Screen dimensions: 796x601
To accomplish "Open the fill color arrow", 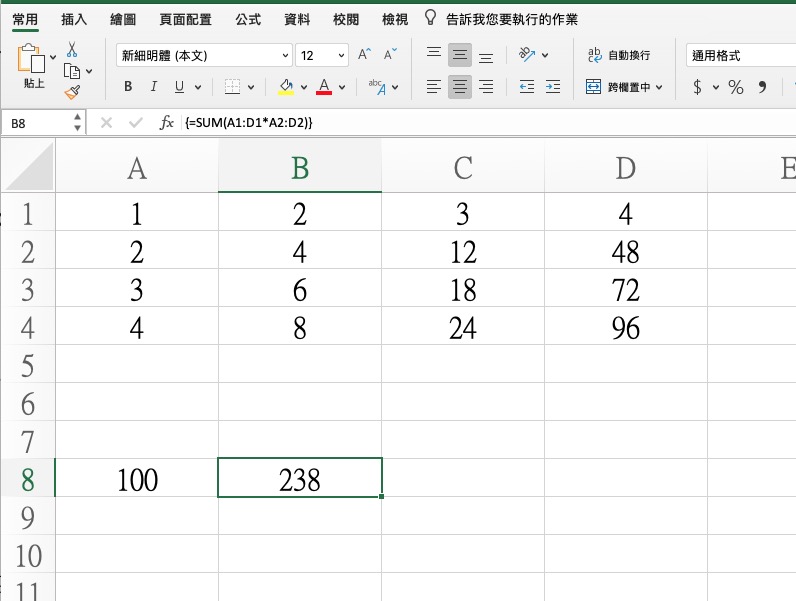I will 304,87.
